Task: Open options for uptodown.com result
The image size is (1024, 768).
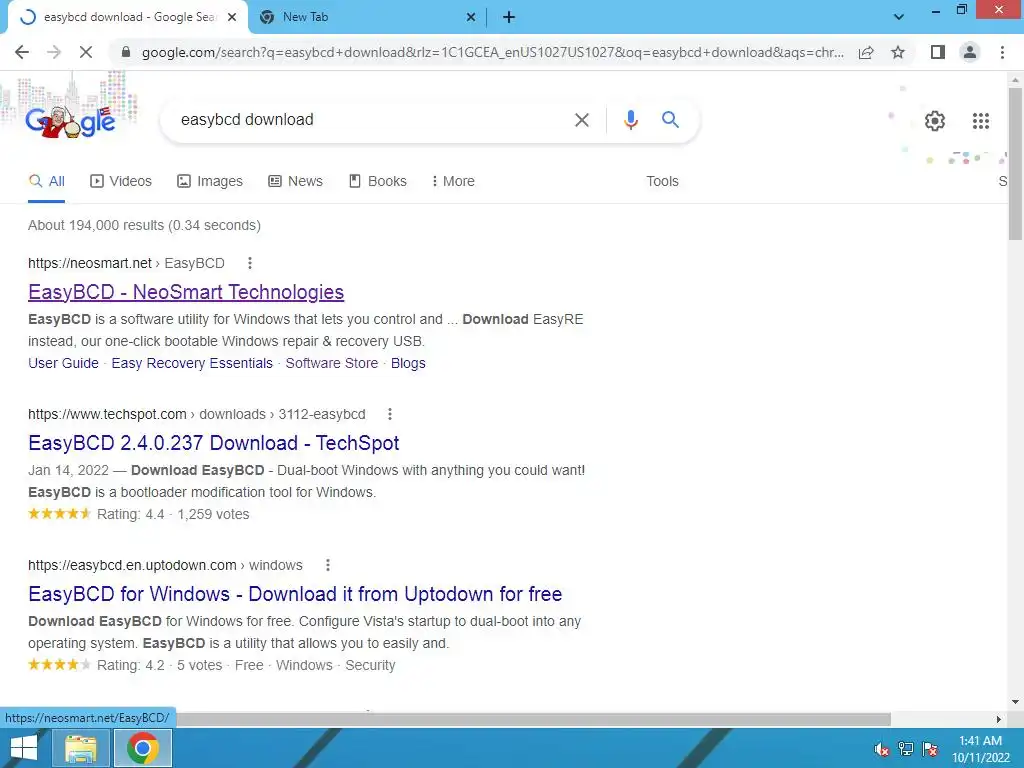Action: click(x=328, y=565)
